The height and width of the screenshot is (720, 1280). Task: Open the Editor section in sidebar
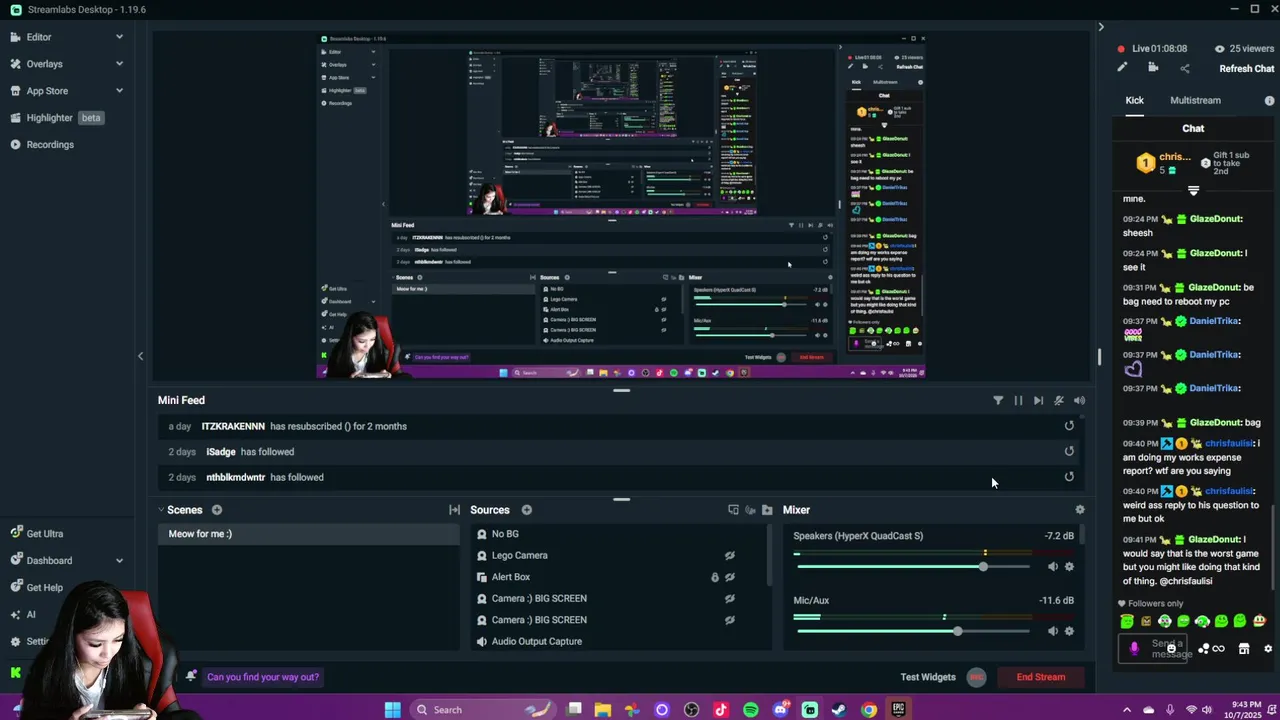tap(39, 37)
